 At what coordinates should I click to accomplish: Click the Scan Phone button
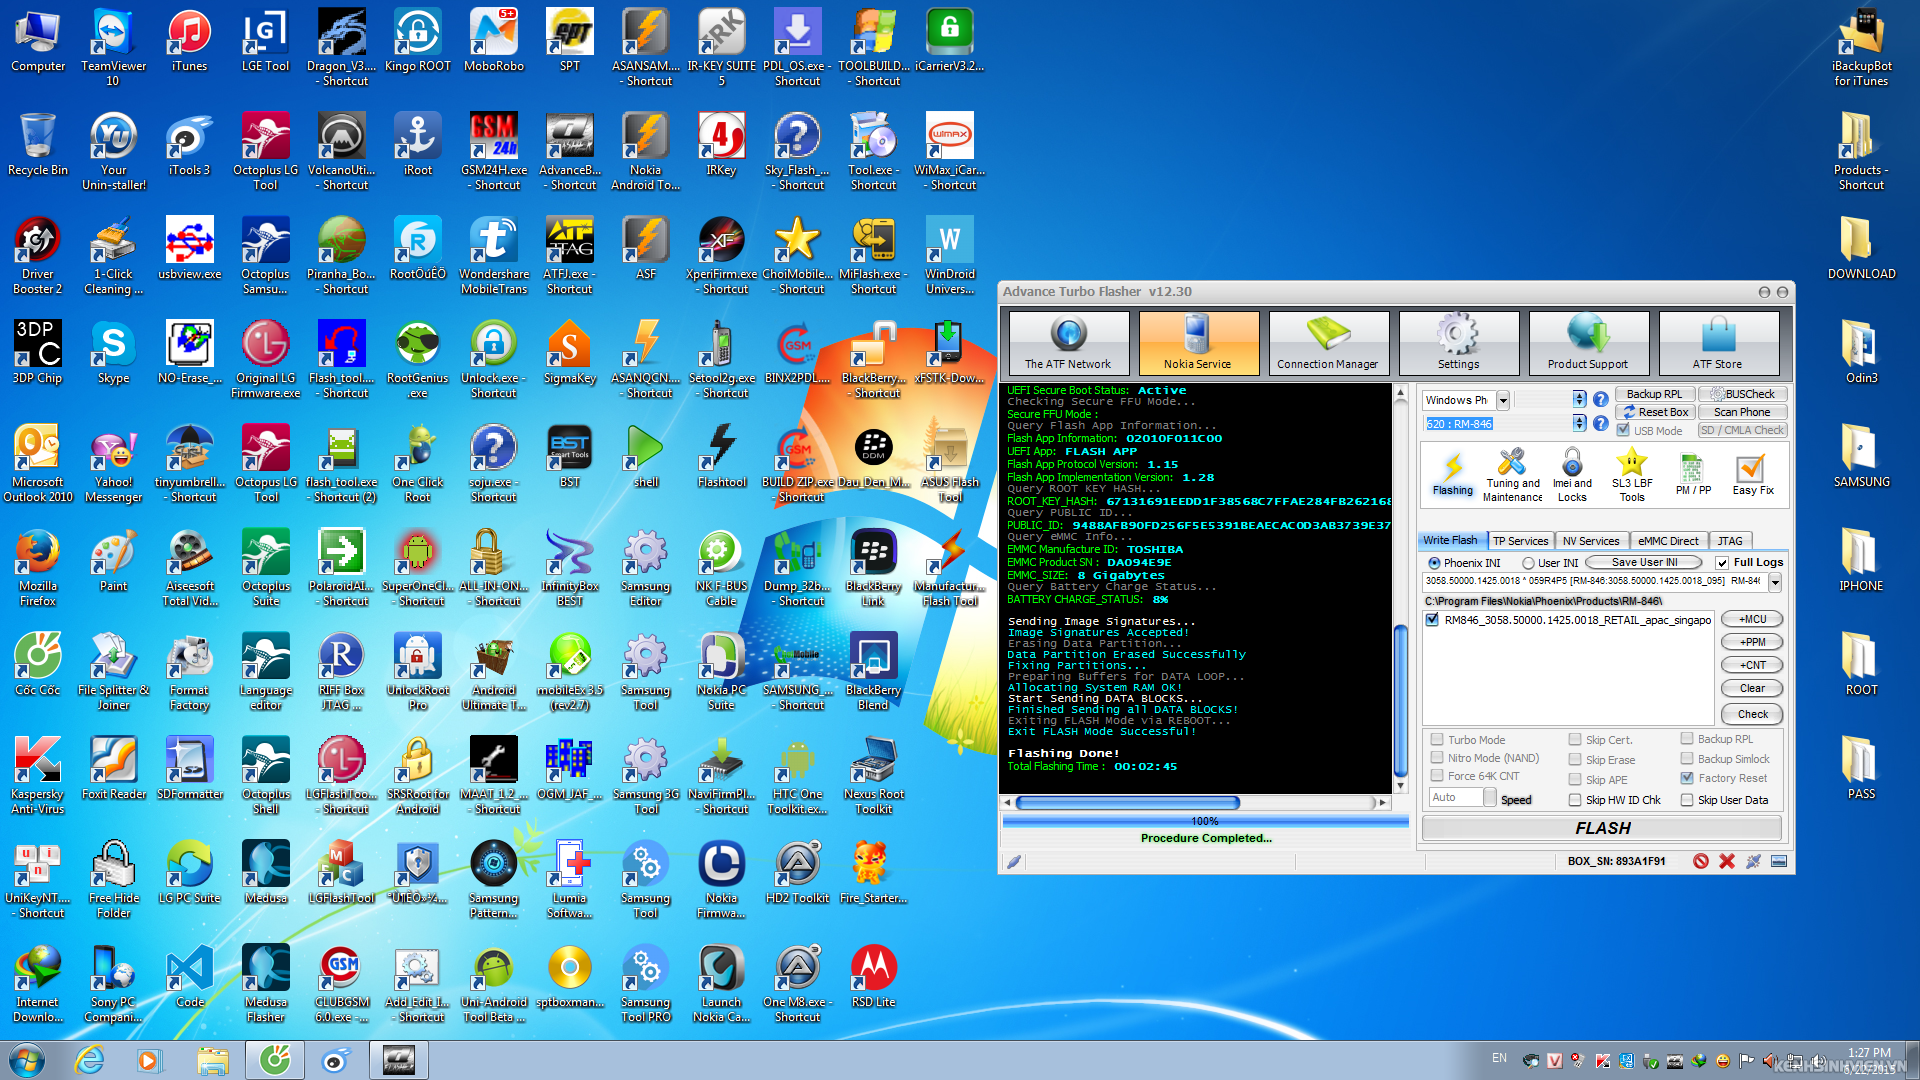1742,412
